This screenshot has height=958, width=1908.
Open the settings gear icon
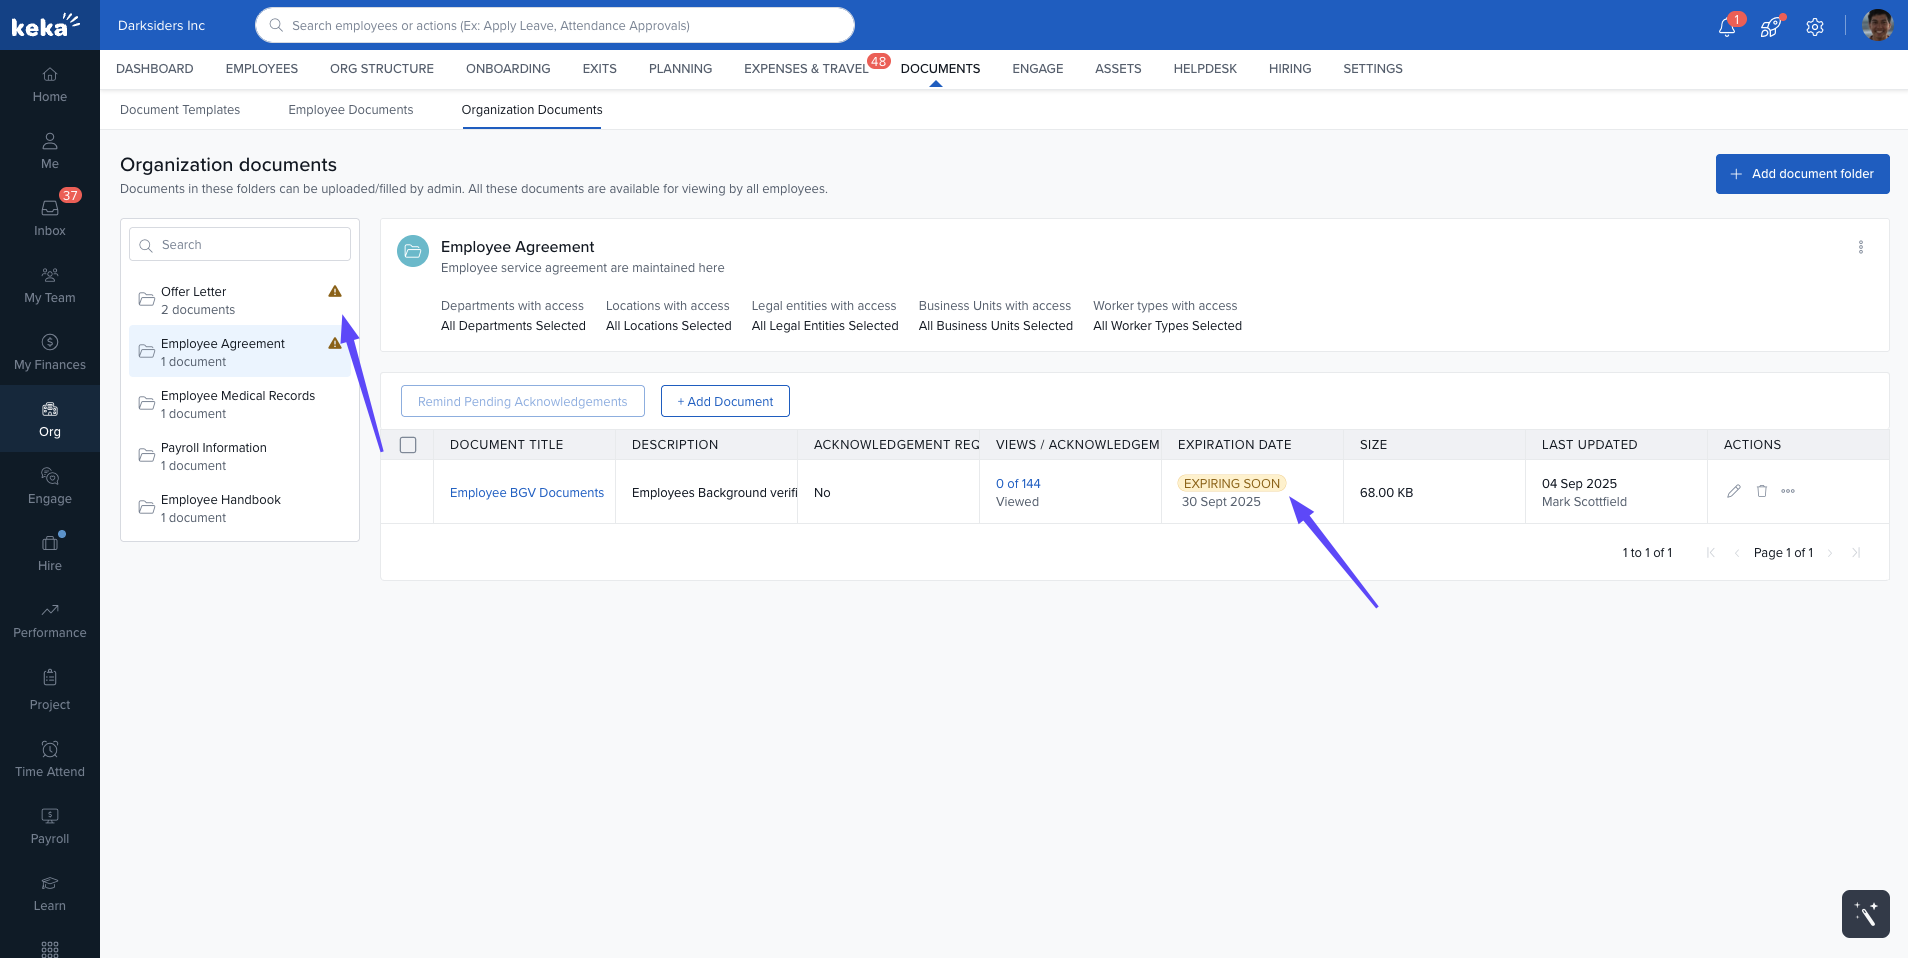1814,26
